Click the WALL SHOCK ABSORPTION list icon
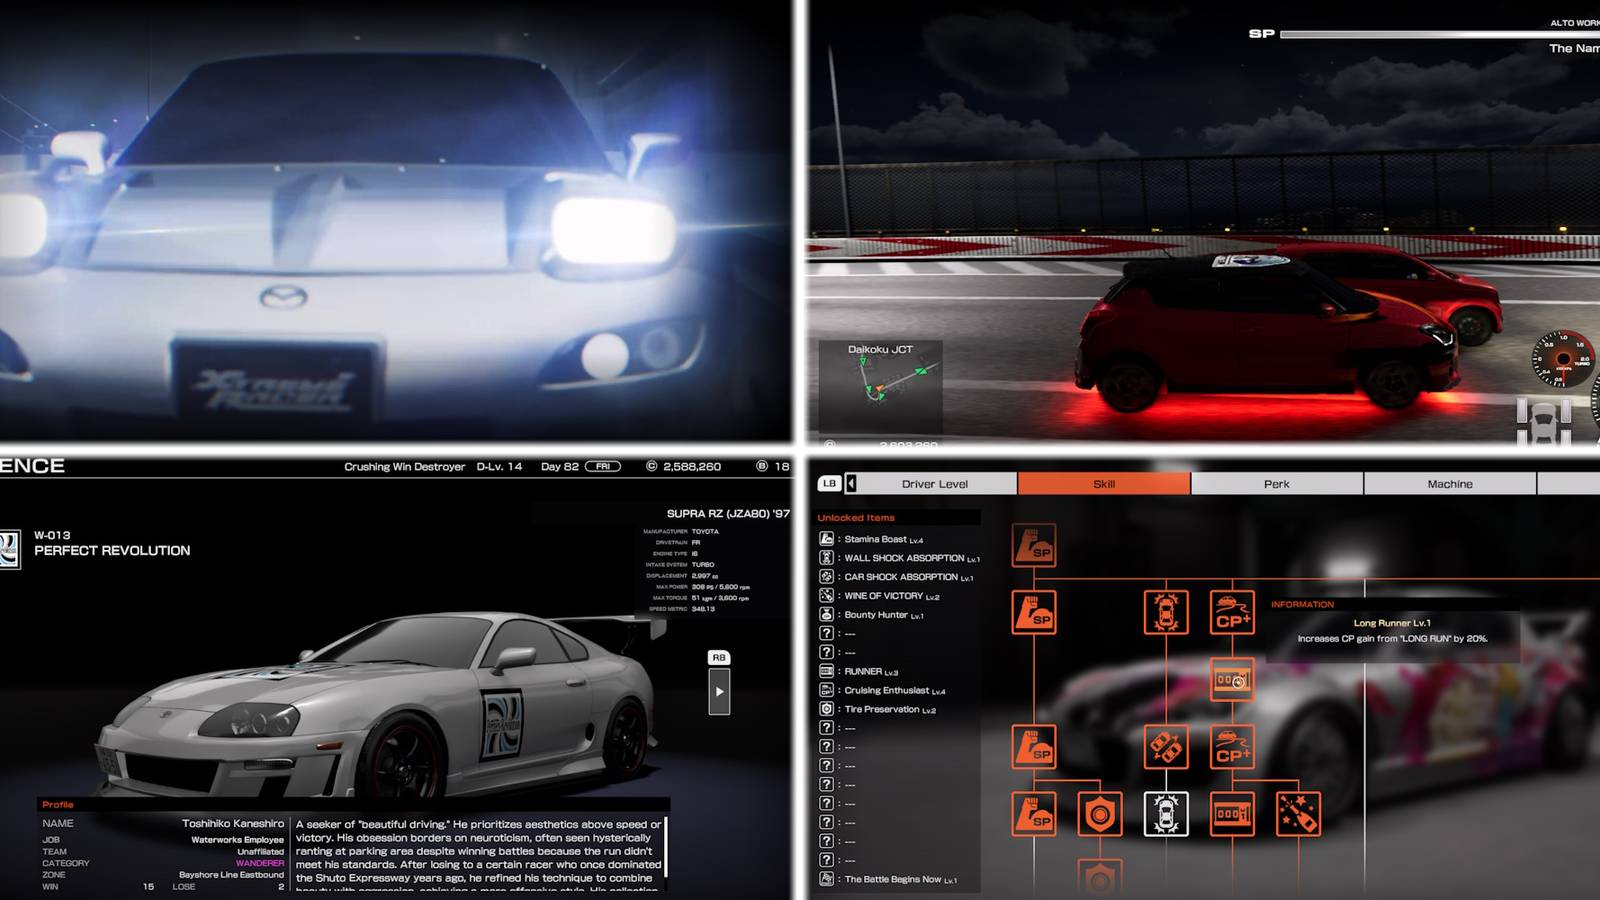The width and height of the screenshot is (1600, 900). 826,558
